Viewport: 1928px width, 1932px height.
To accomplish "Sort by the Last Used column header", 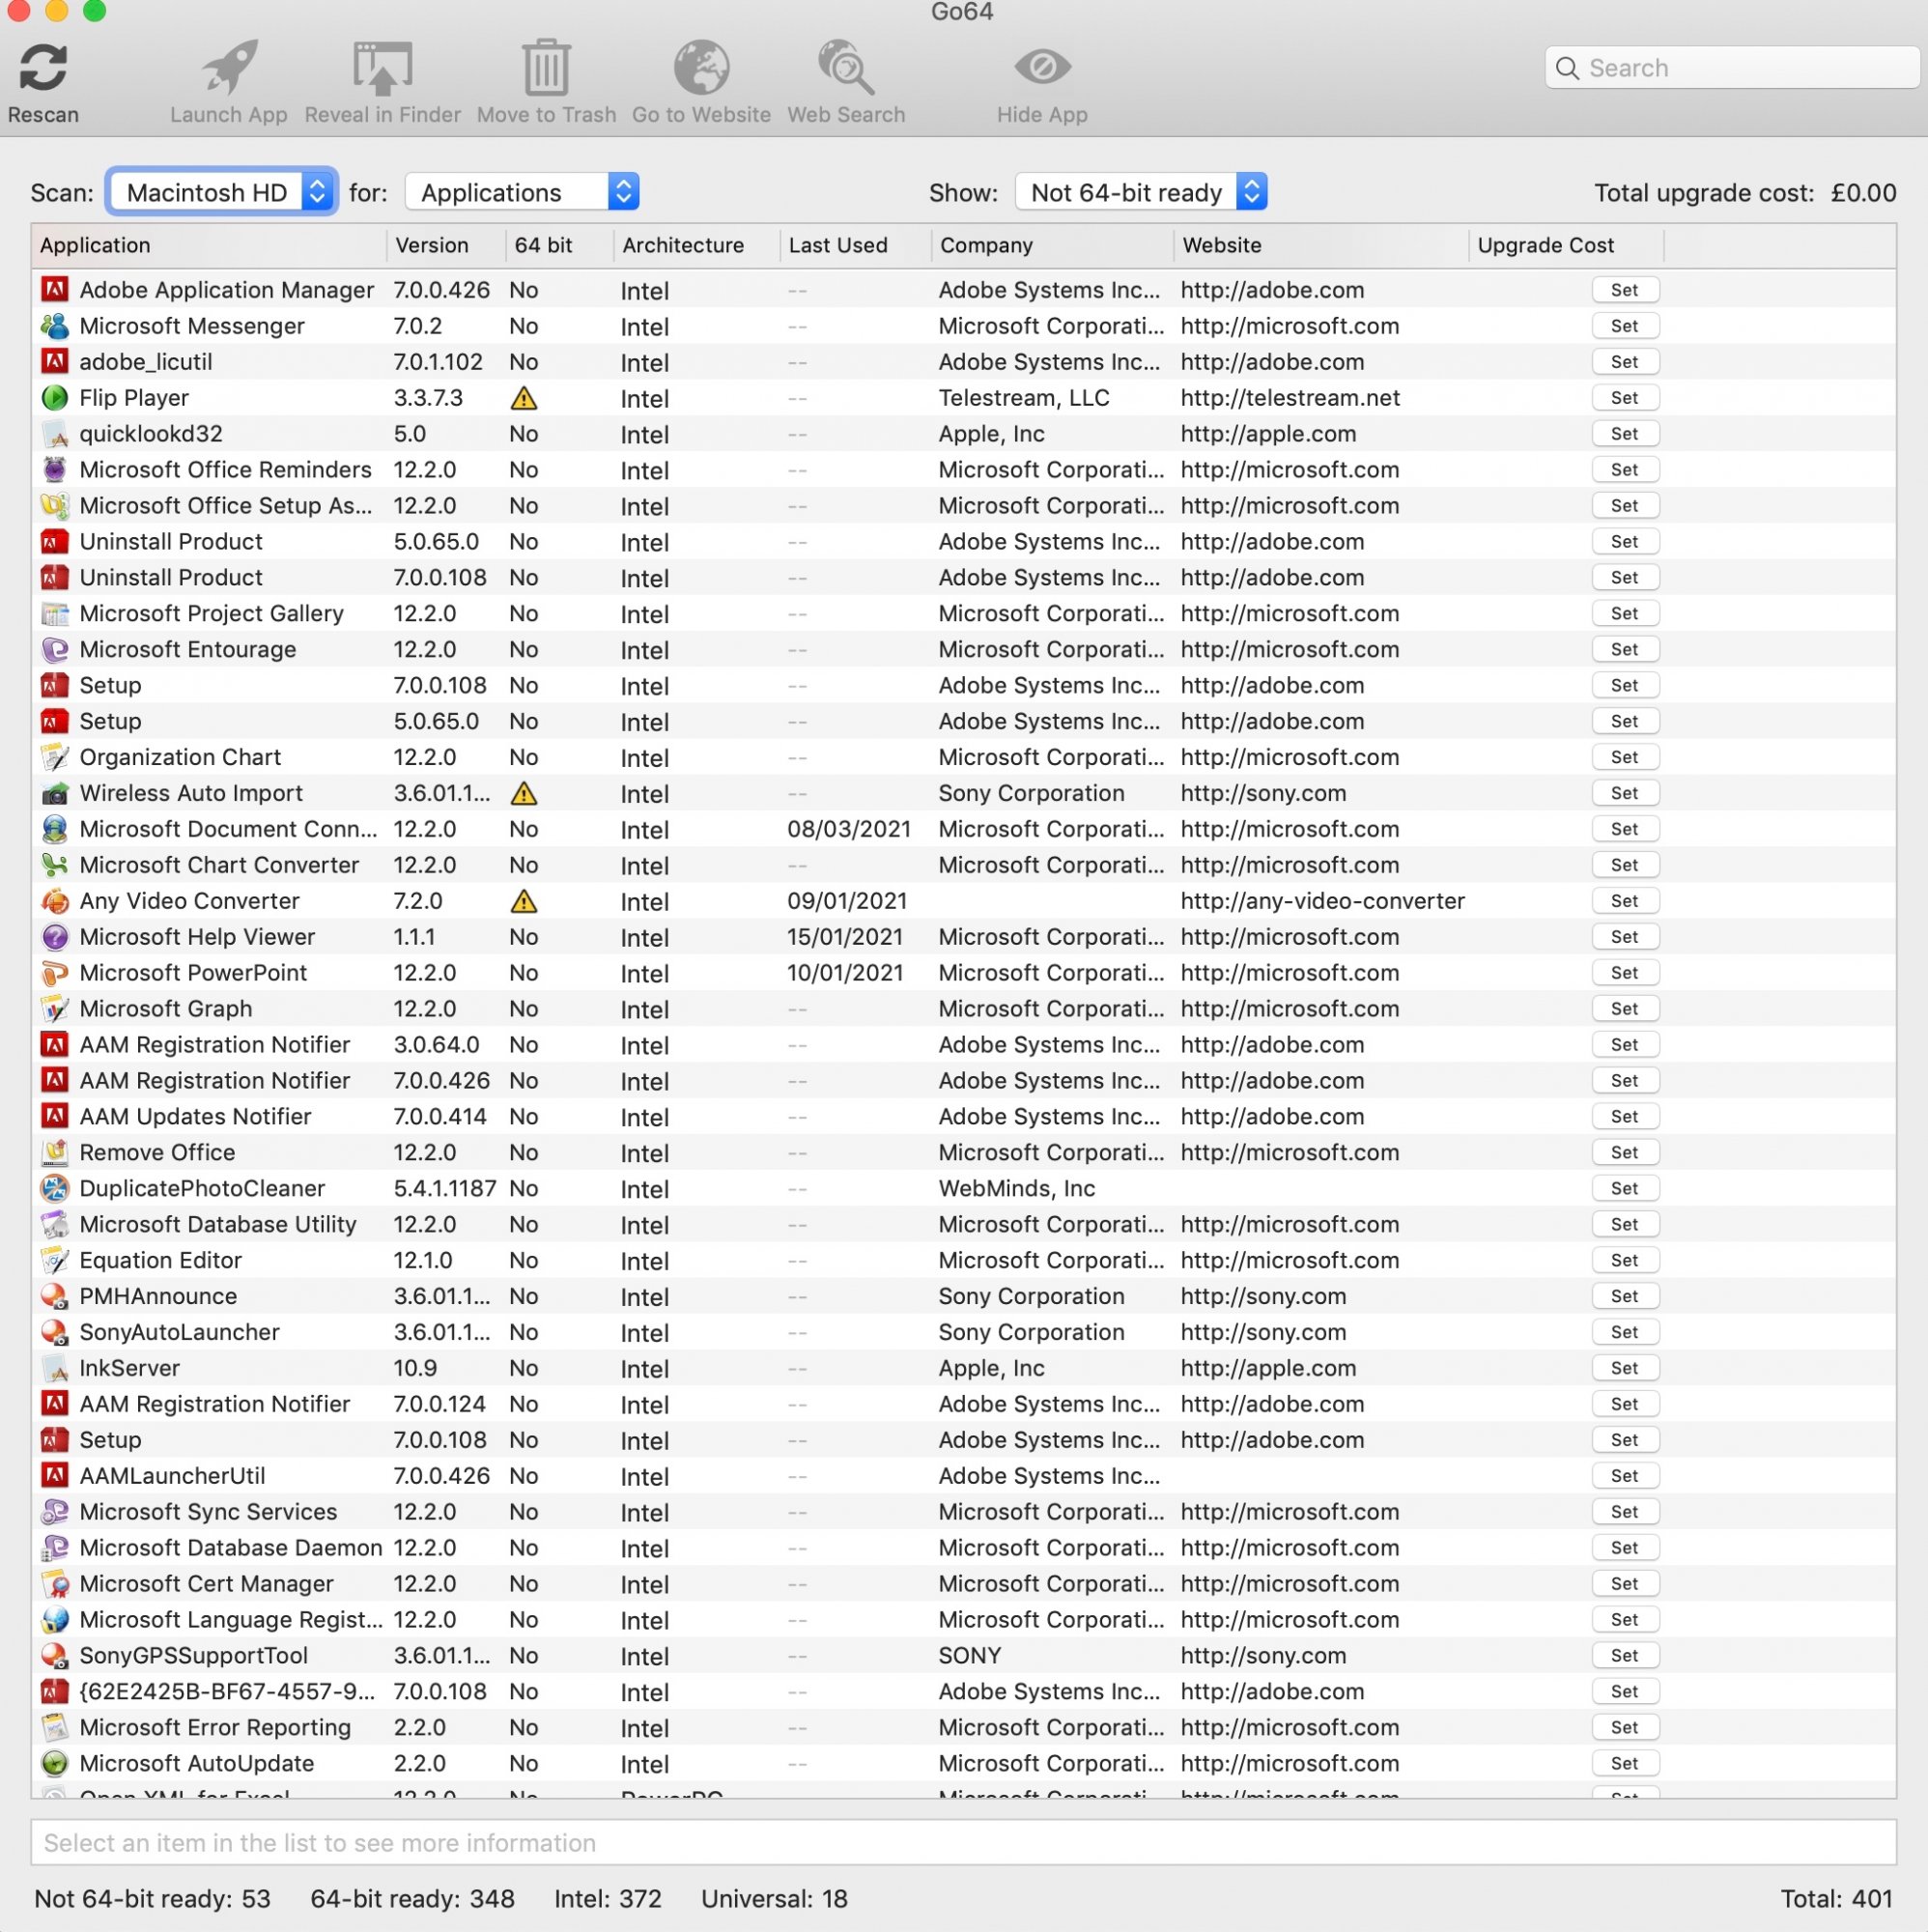I will (x=856, y=246).
